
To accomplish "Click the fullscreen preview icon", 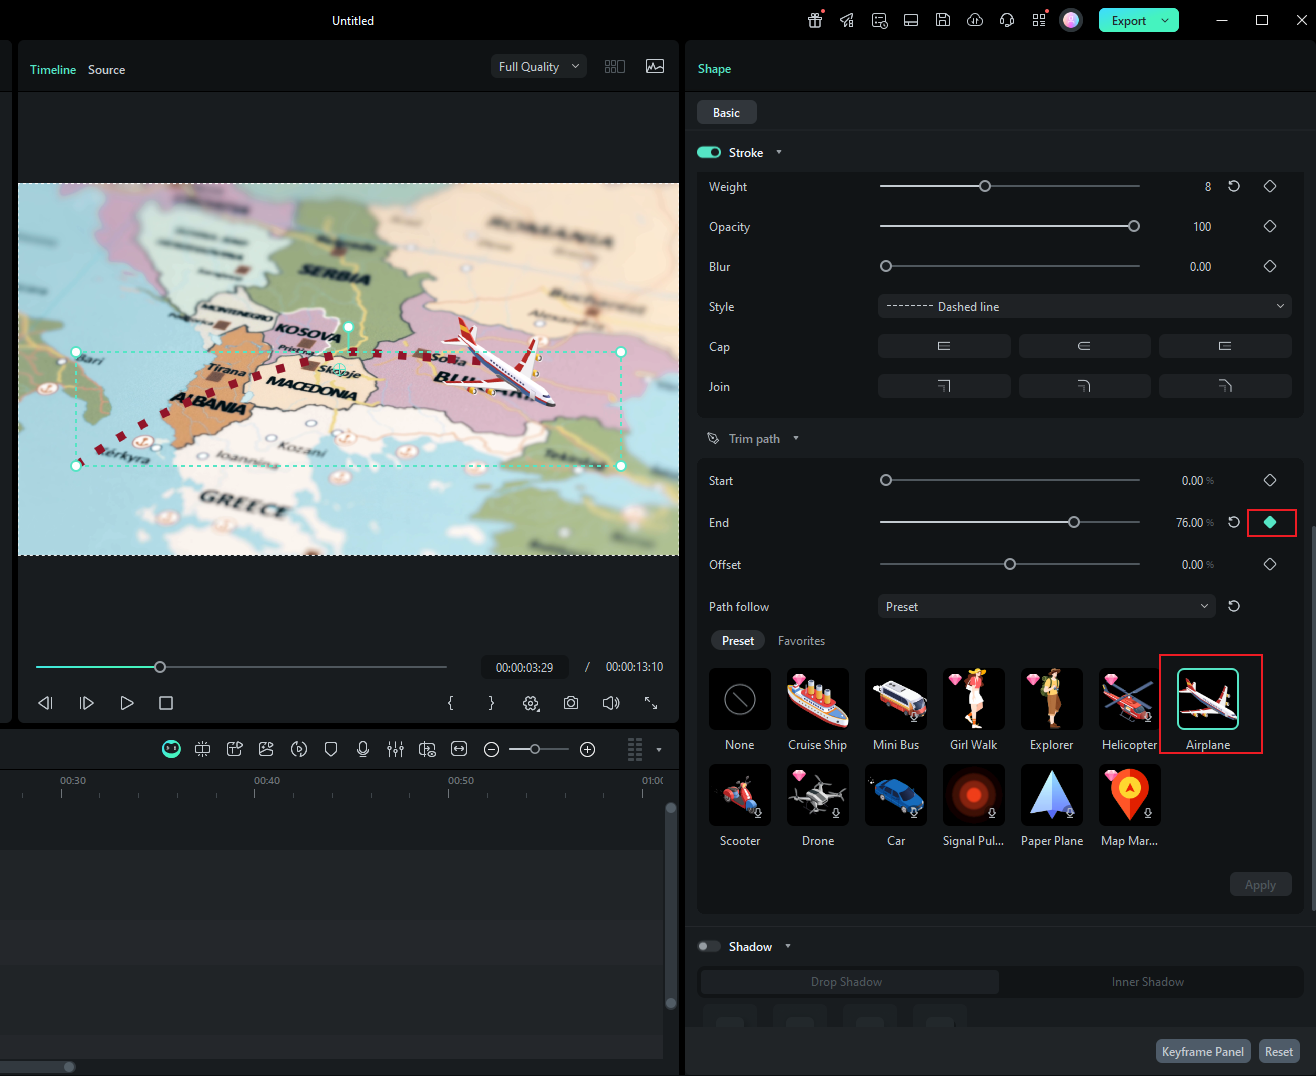I will coord(651,703).
